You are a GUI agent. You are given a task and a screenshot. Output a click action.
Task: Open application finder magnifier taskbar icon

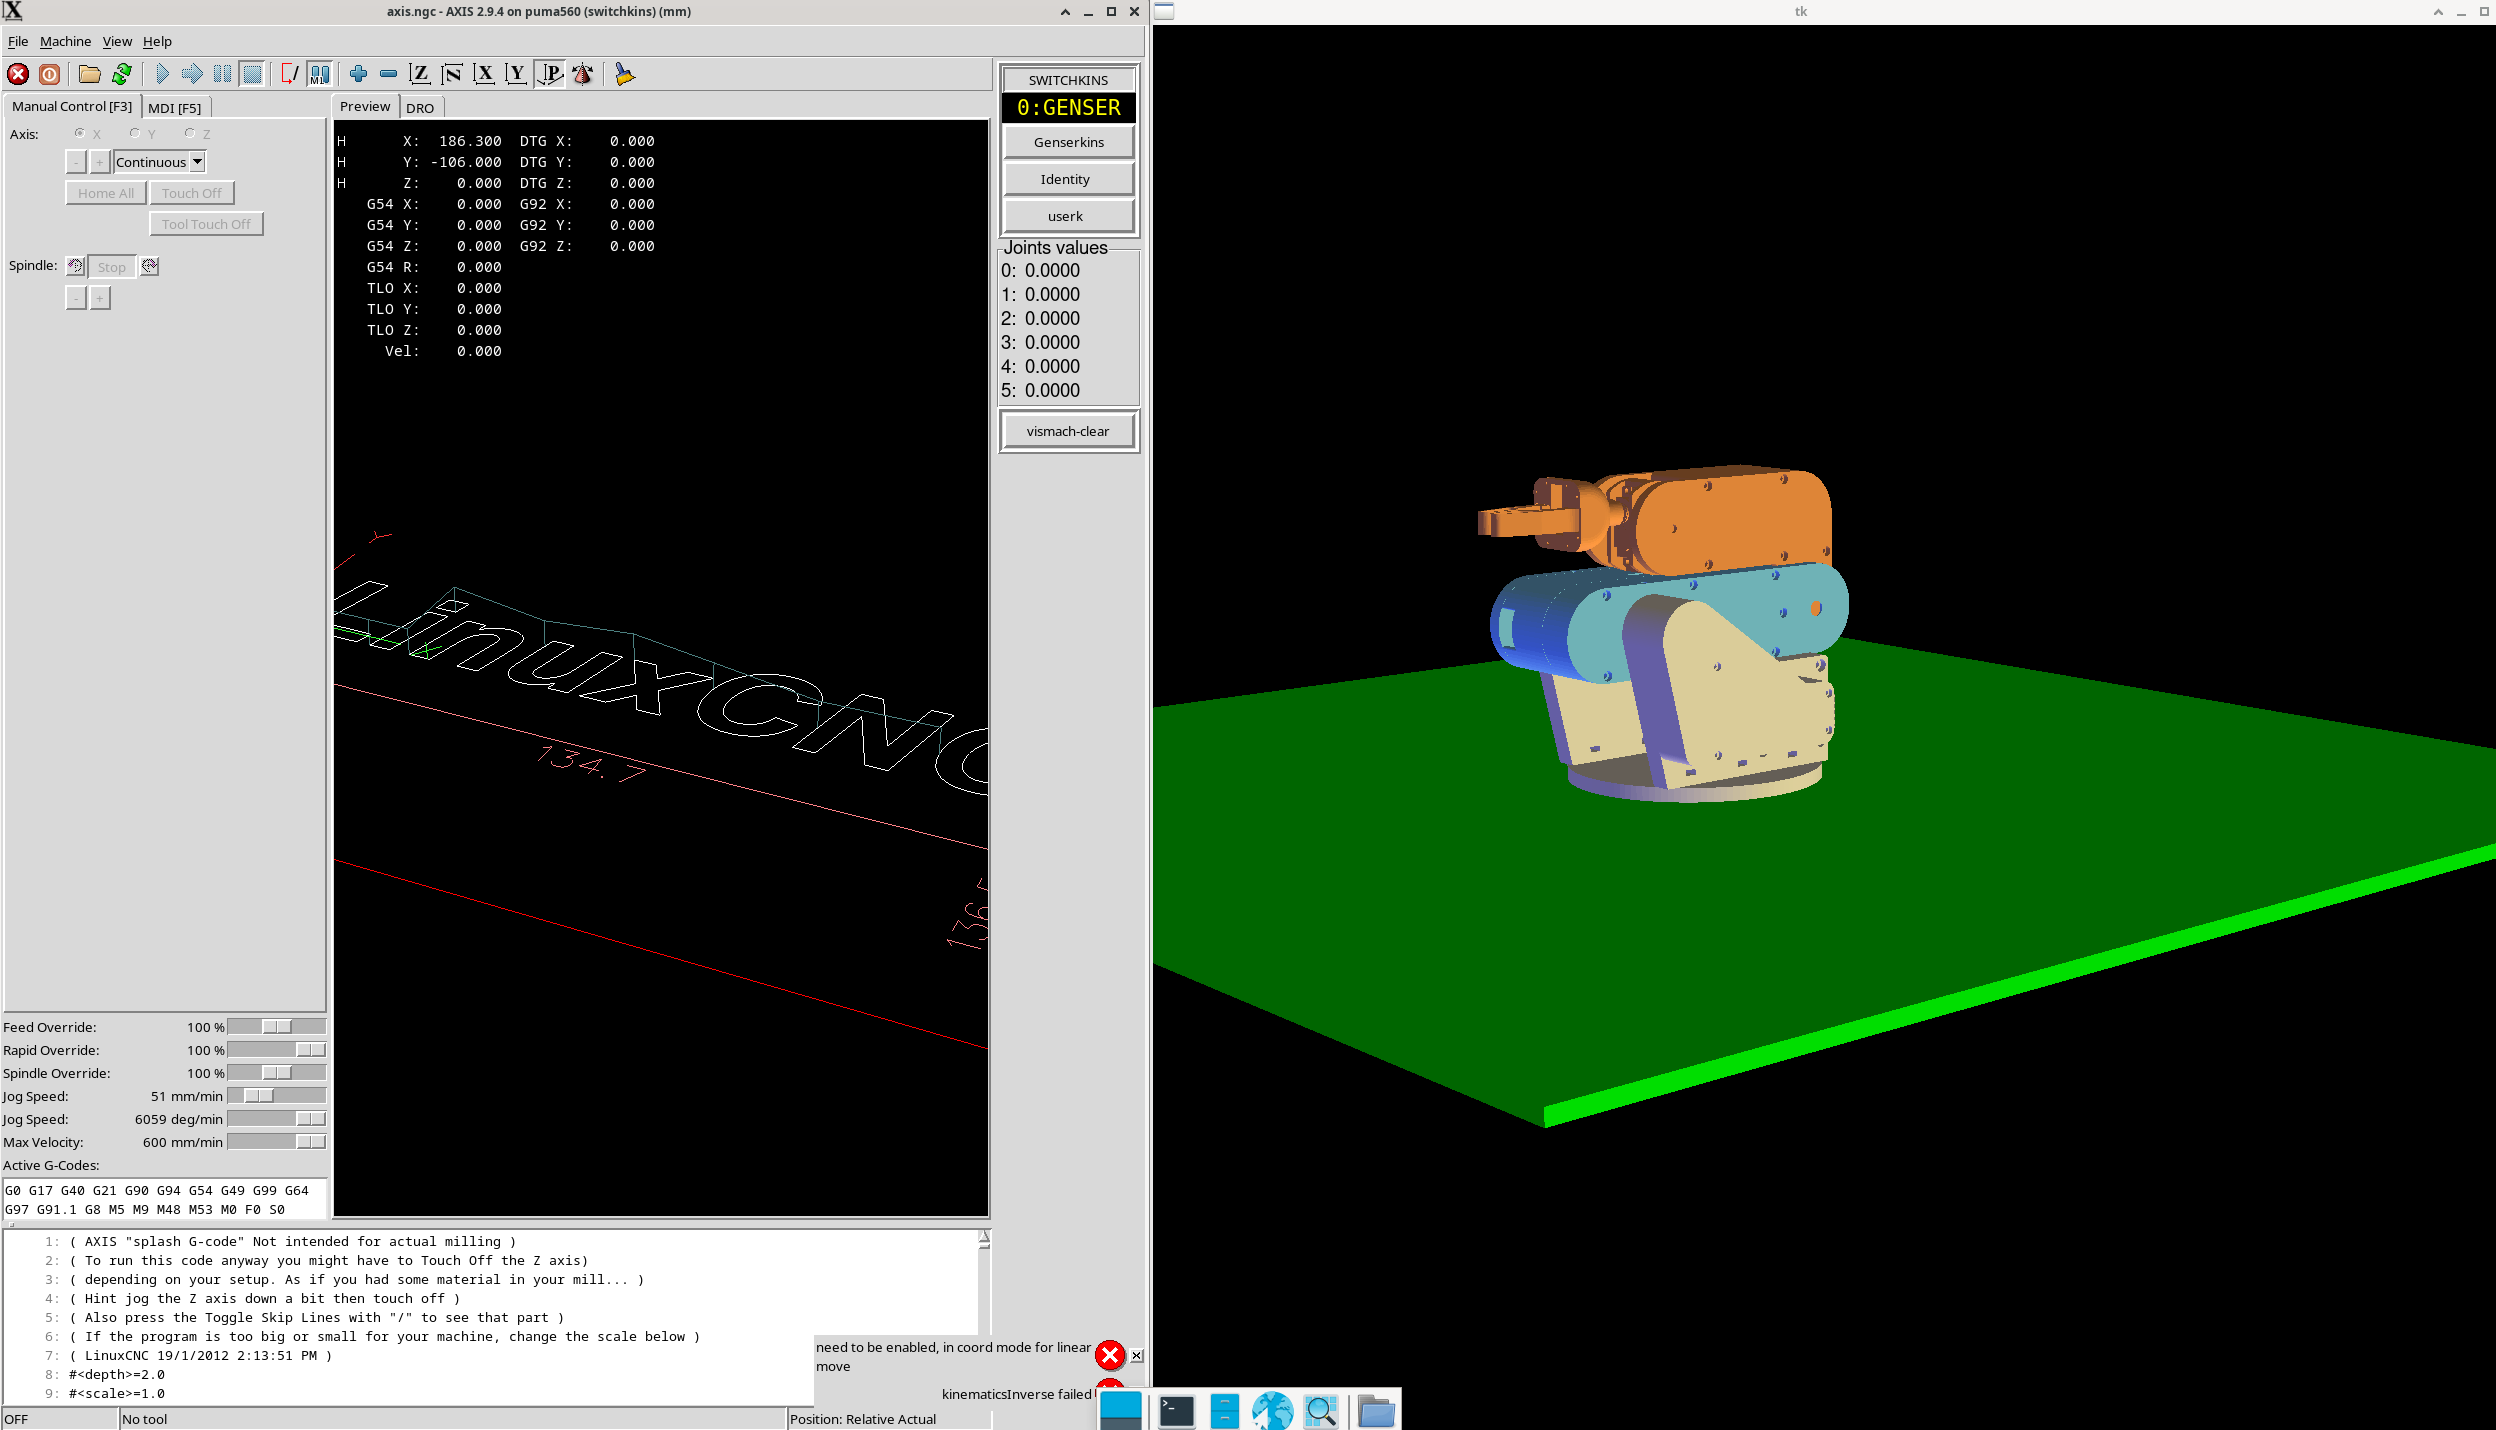point(1321,1411)
